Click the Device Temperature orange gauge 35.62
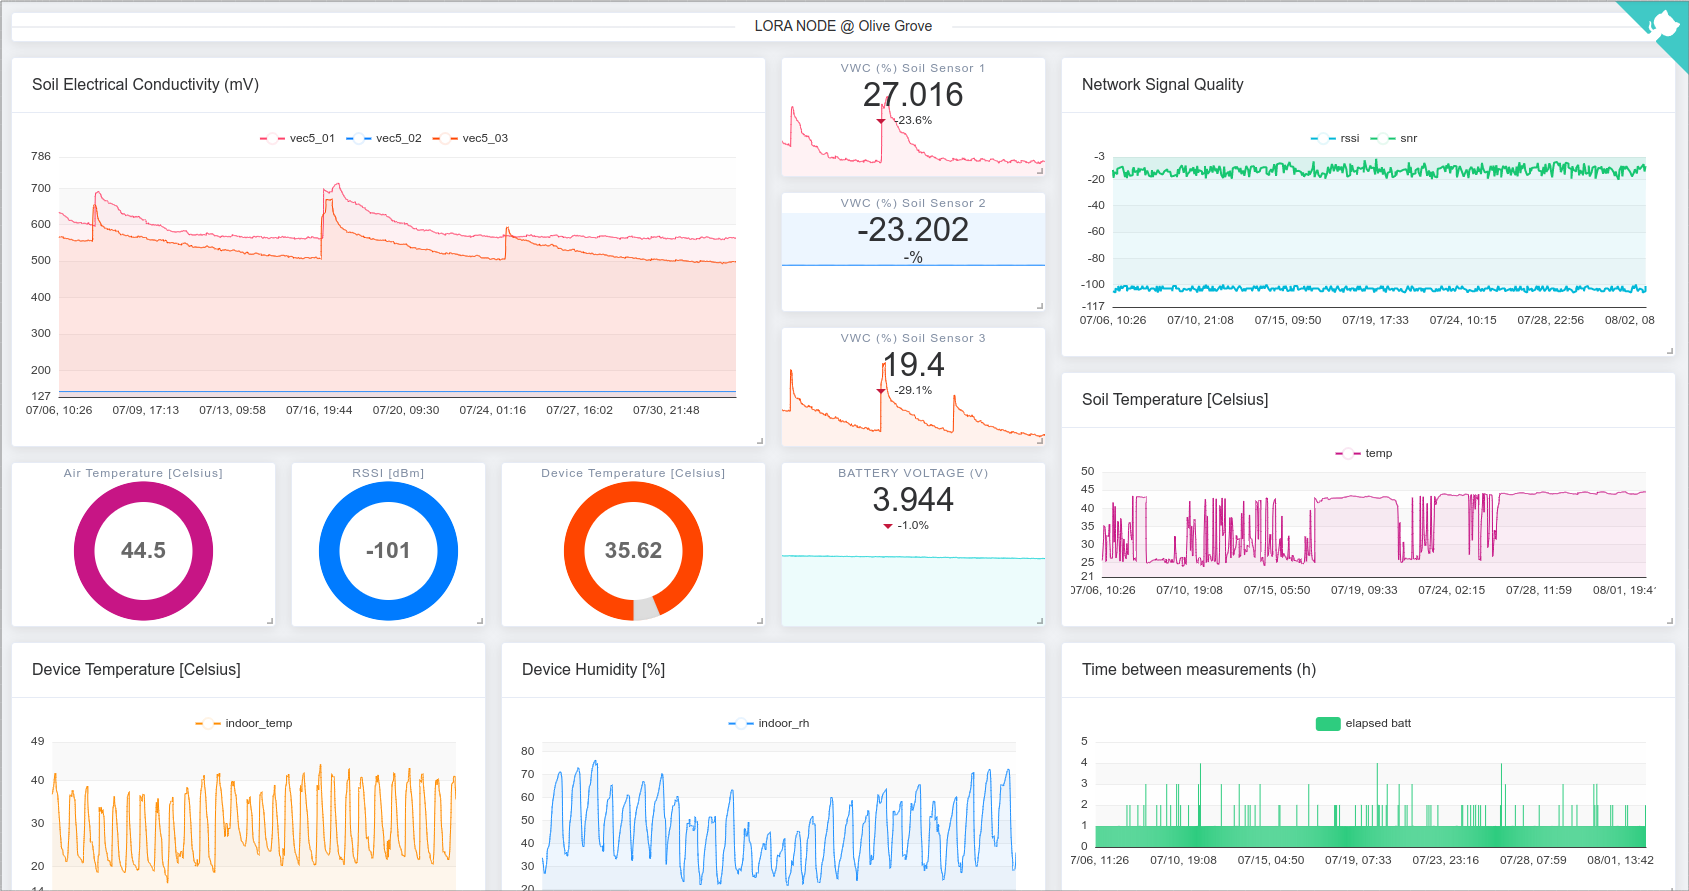This screenshot has height=891, width=1689. point(633,551)
